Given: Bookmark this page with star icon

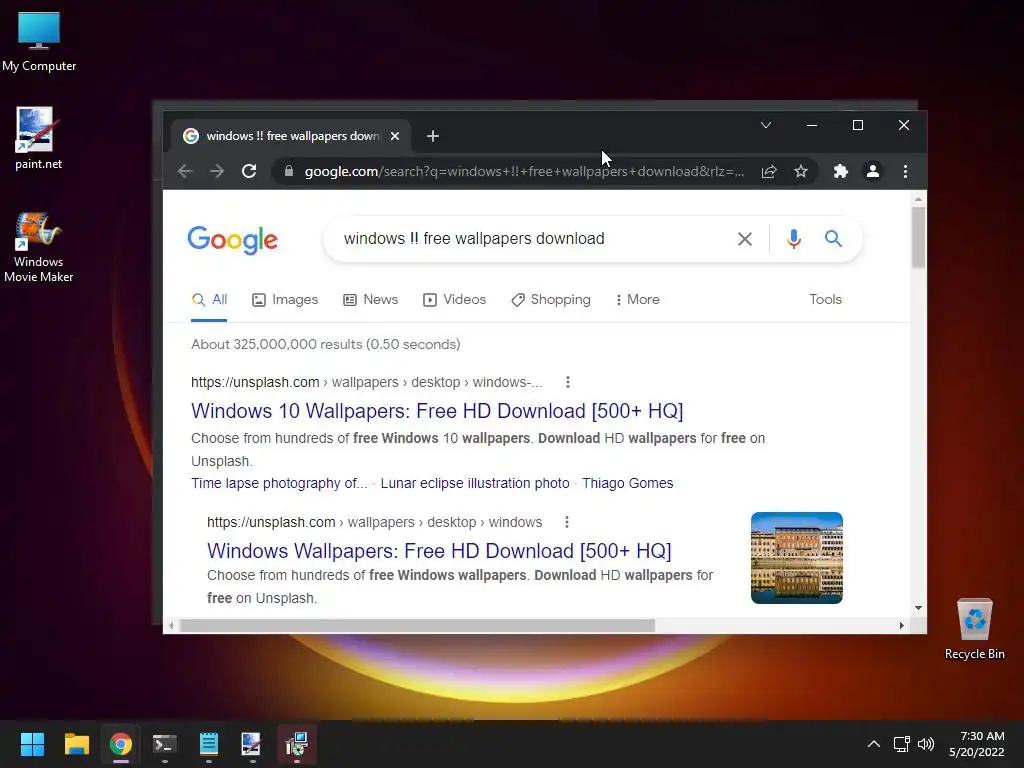Looking at the screenshot, I should point(801,171).
